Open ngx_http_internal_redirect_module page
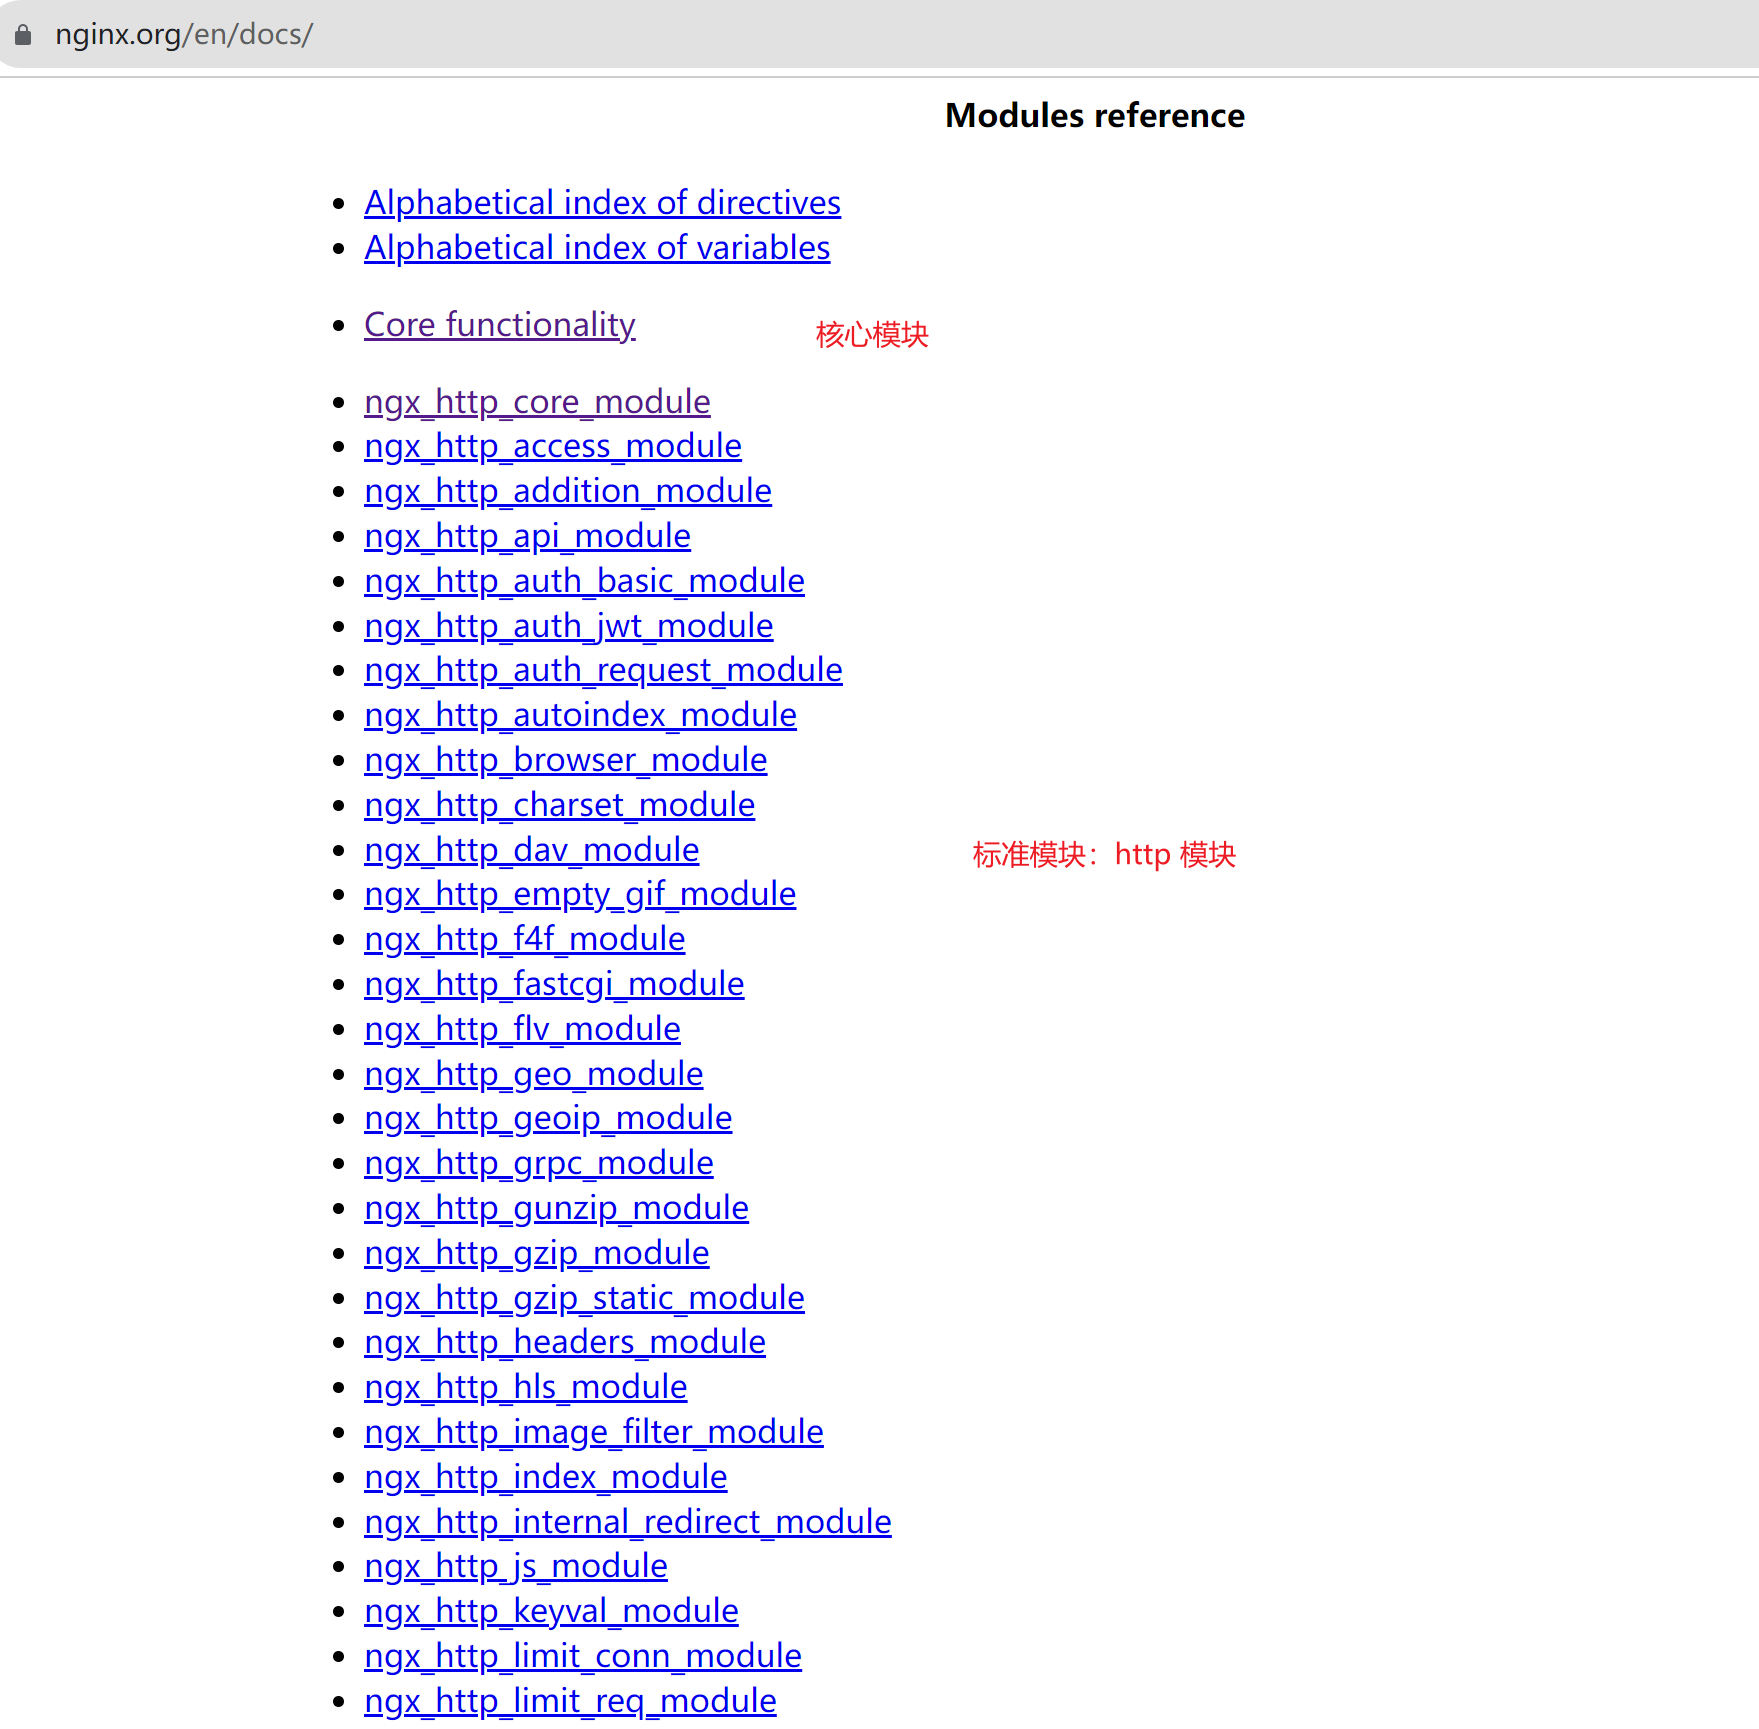Screen dimensions: 1759x1729 pos(627,1522)
